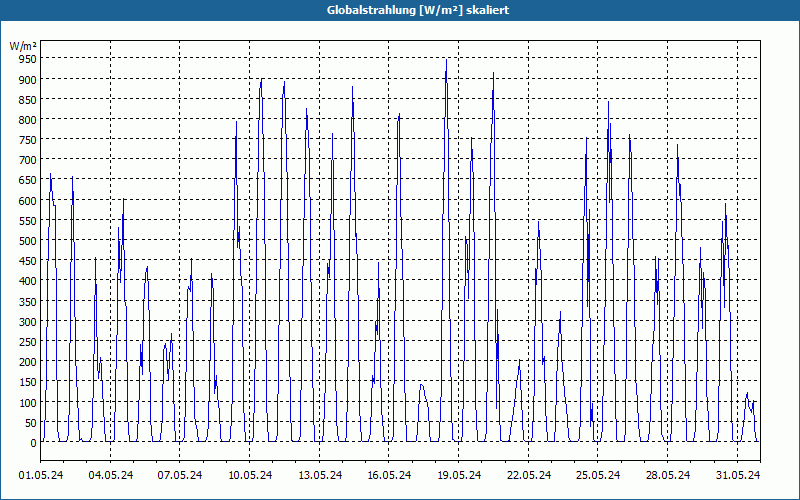Click the 250 value on y-axis

point(28,342)
